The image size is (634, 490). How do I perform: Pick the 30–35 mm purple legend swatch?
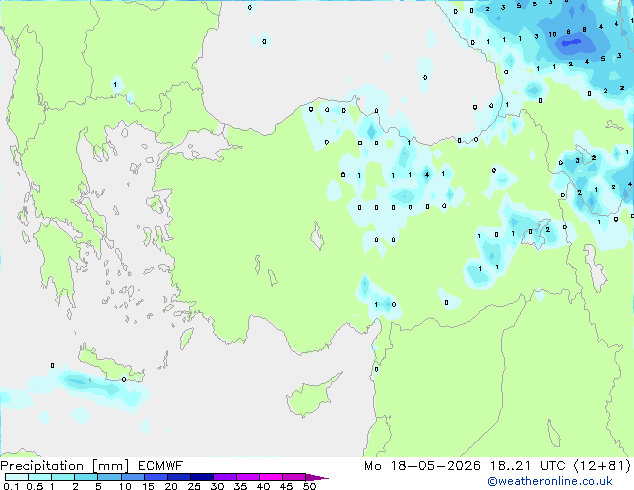click(225, 477)
